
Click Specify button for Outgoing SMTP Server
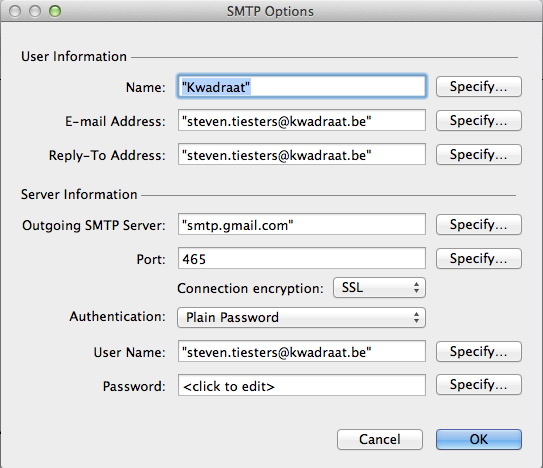[x=479, y=224]
